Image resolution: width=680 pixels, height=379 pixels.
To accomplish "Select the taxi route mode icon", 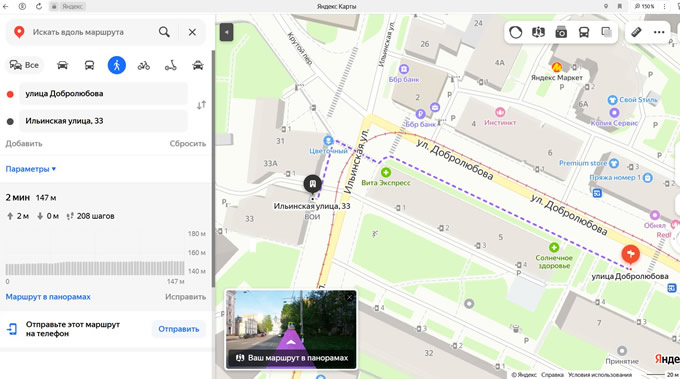I will click(x=198, y=65).
